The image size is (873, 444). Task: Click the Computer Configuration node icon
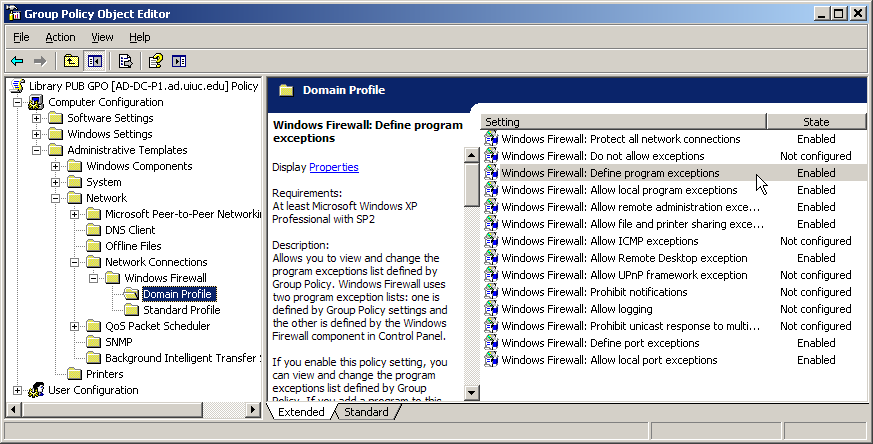tap(36, 102)
